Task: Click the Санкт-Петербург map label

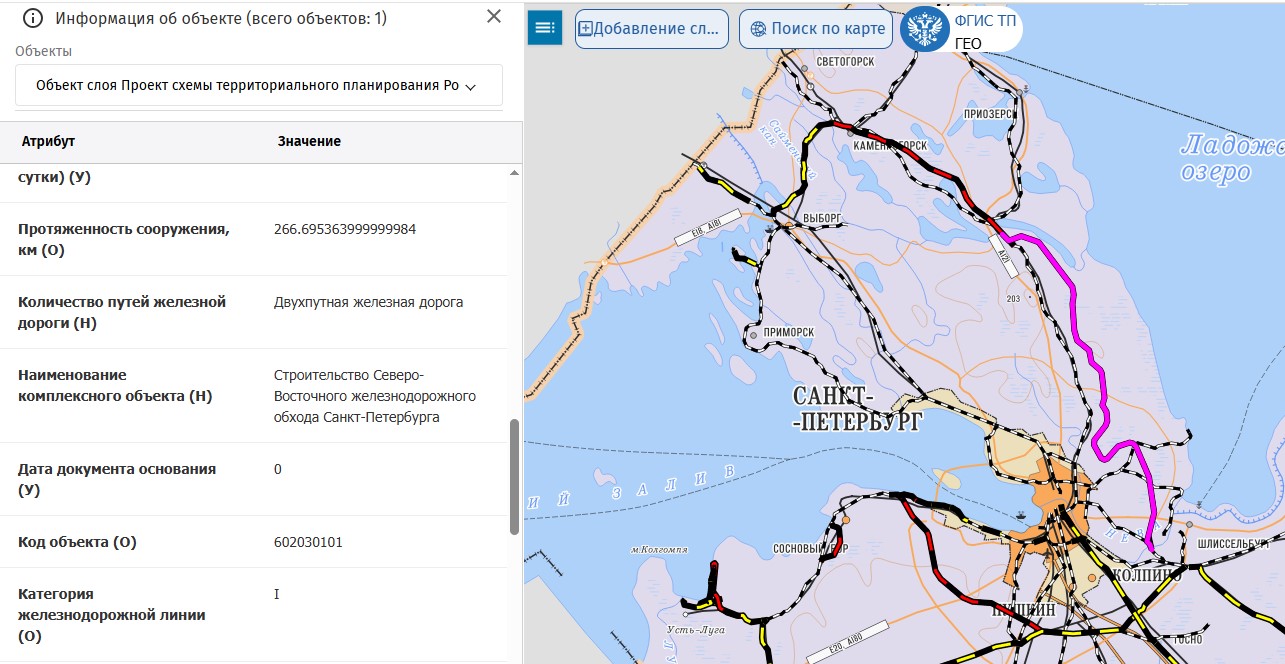Action: click(856, 410)
